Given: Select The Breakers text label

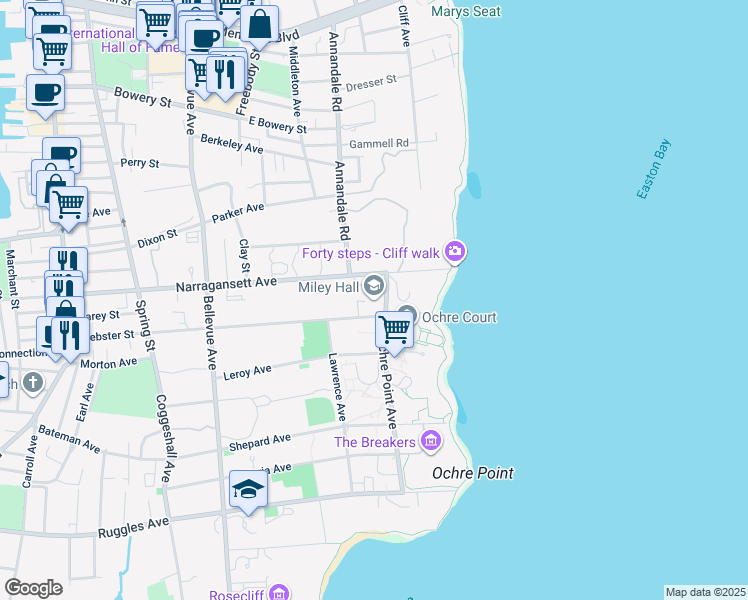Looking at the screenshot, I should pos(375,442).
